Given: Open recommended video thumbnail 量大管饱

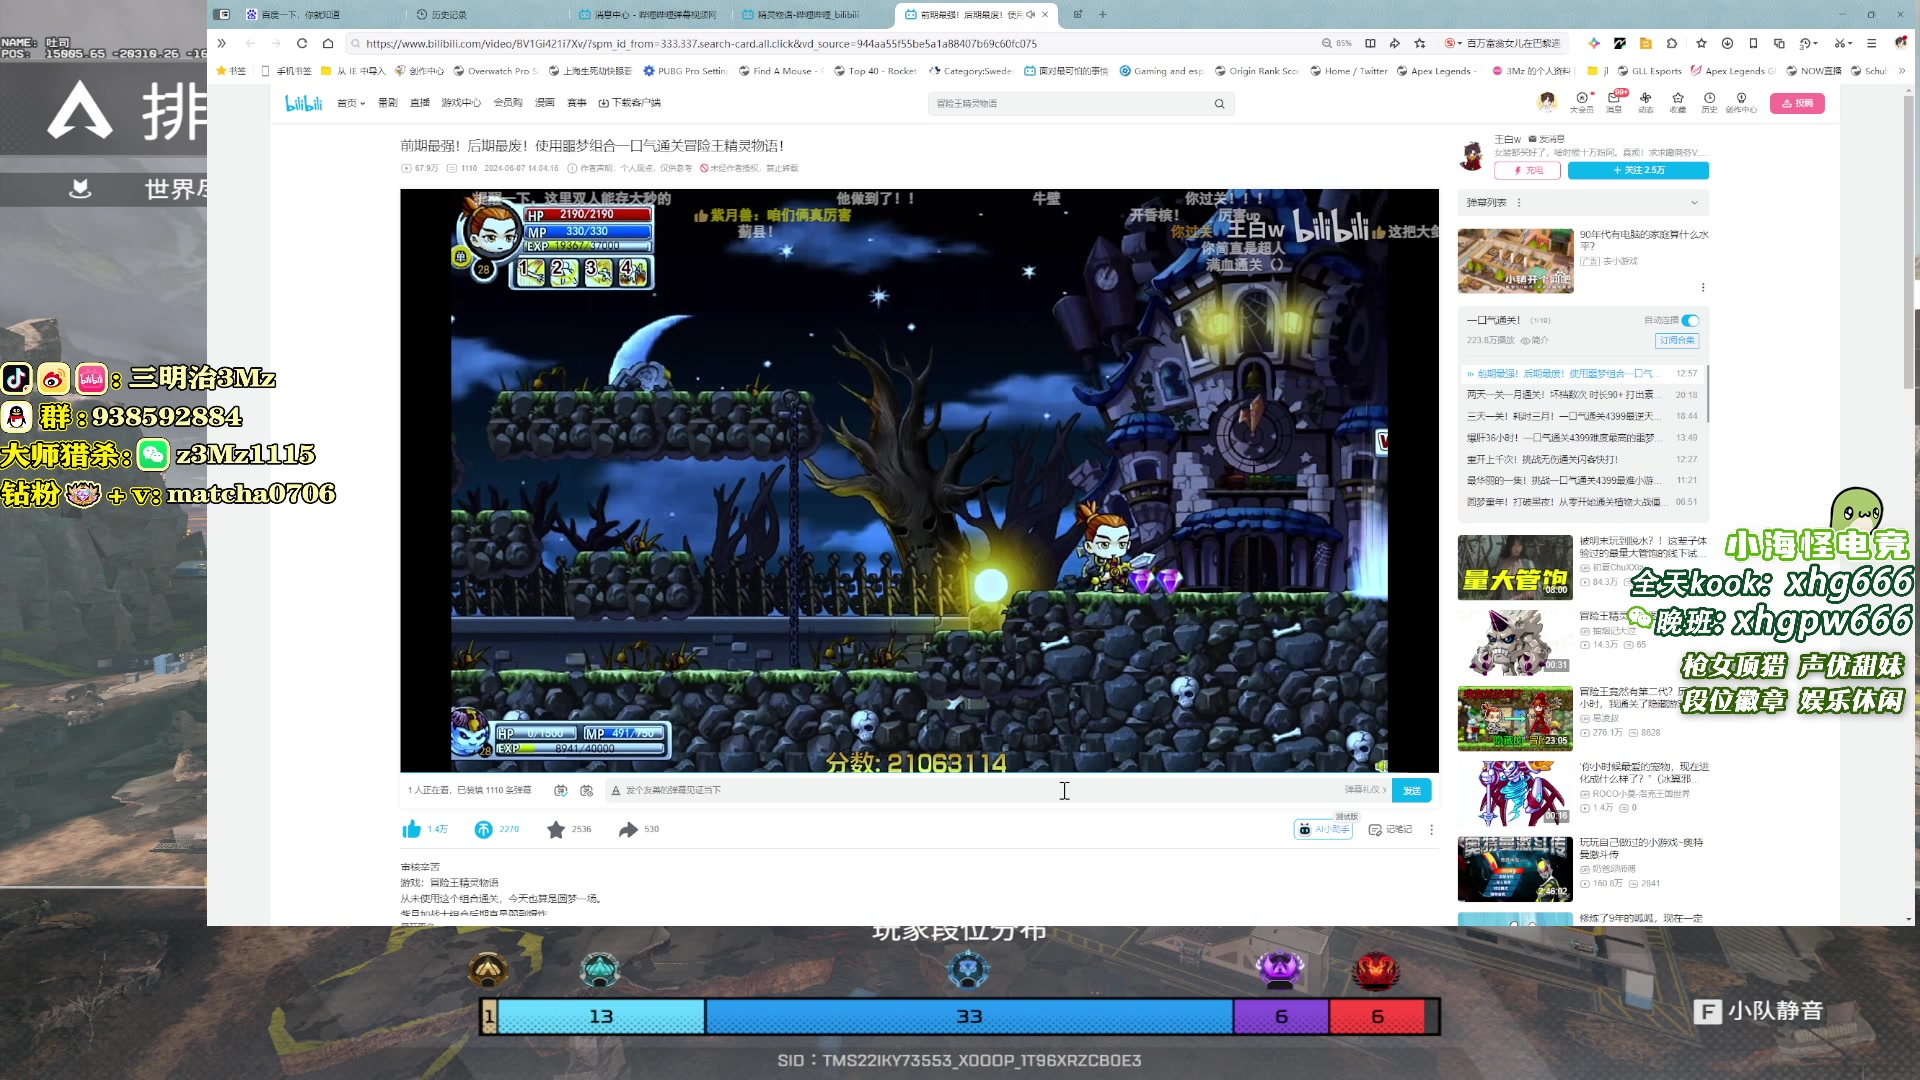Looking at the screenshot, I should pyautogui.click(x=1515, y=567).
